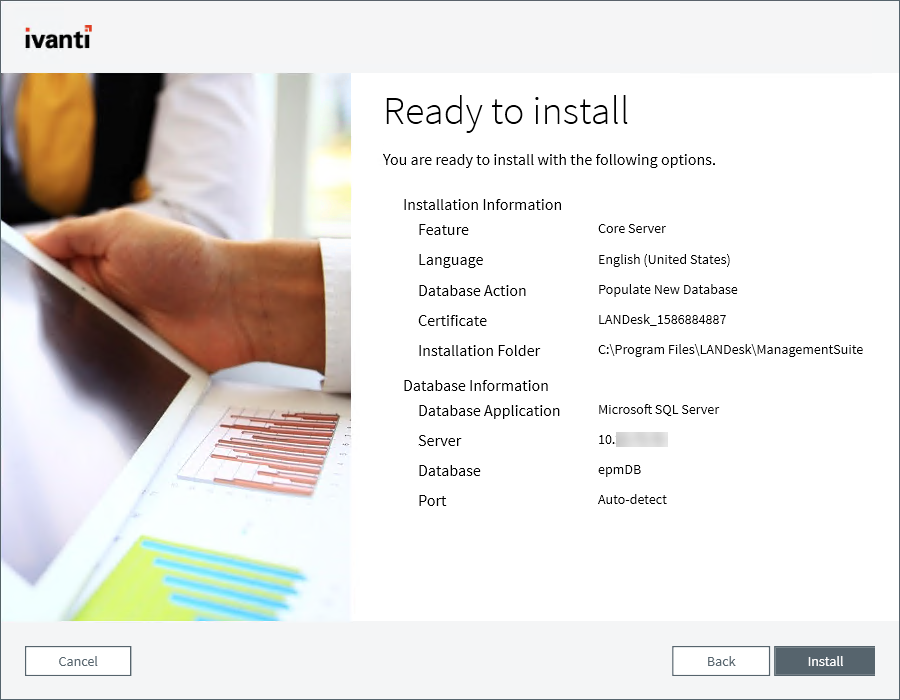The width and height of the screenshot is (900, 700).
Task: Select English (United States) language value
Action: [x=666, y=259]
